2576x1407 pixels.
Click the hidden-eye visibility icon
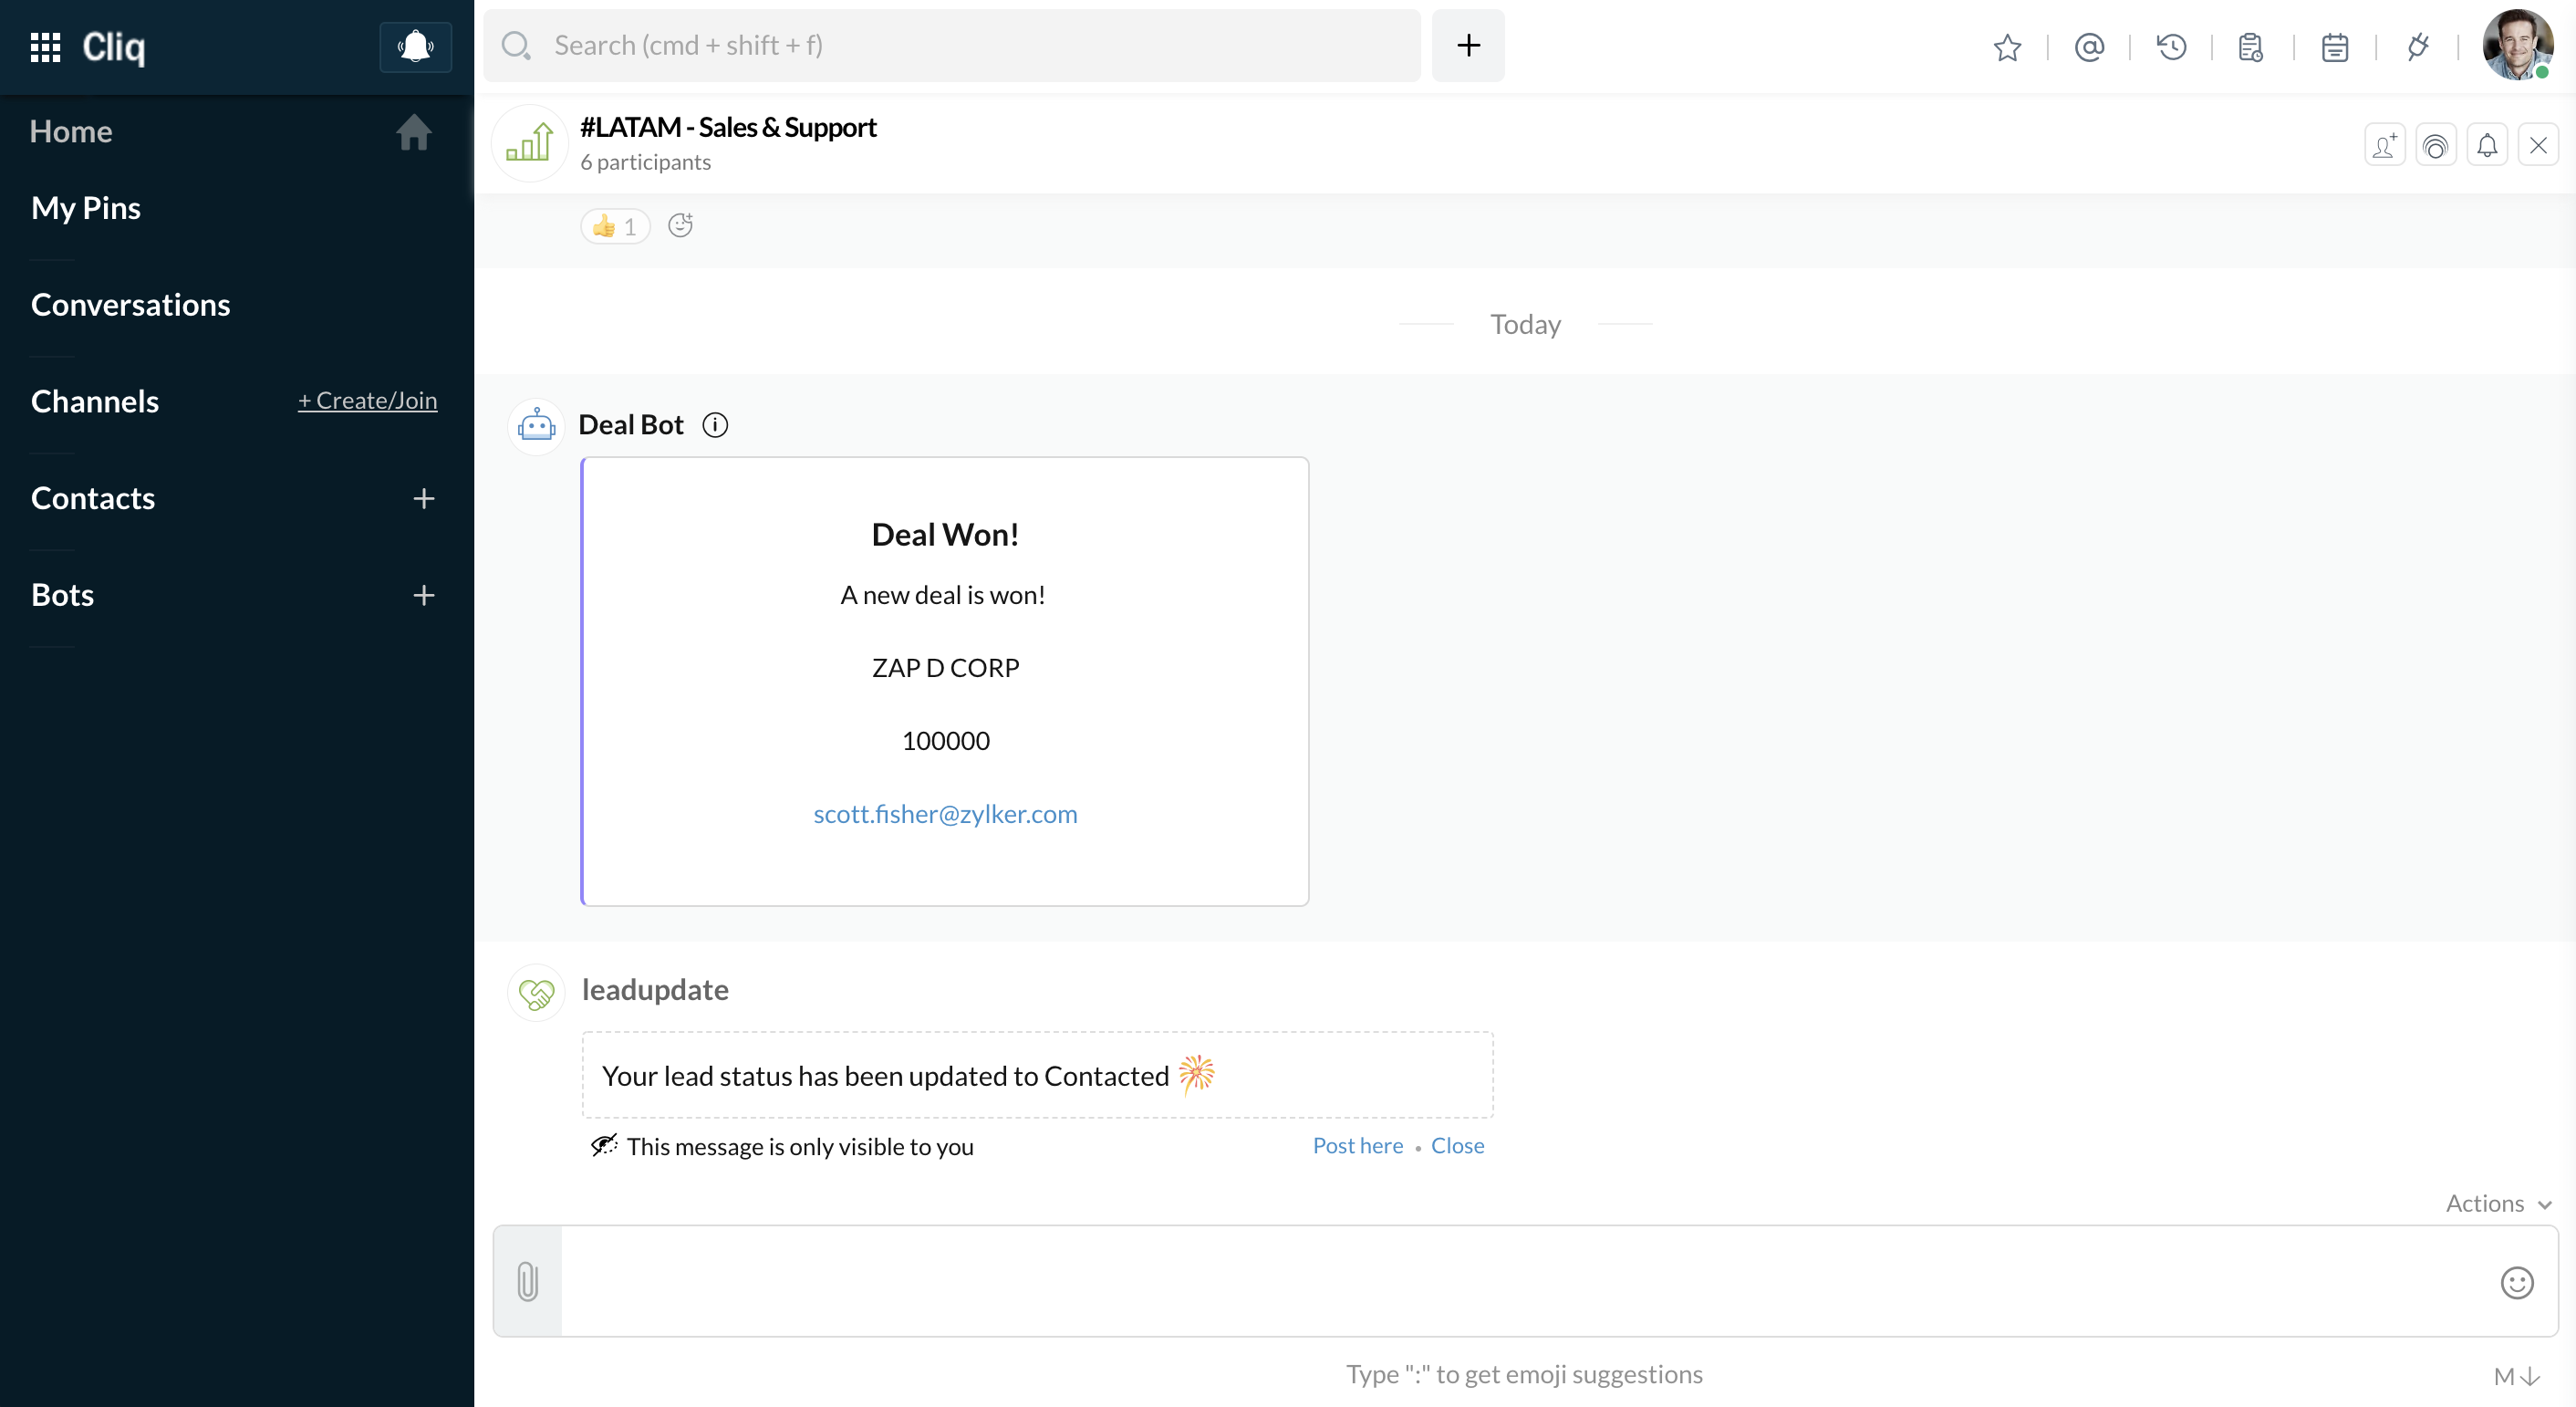point(603,1145)
